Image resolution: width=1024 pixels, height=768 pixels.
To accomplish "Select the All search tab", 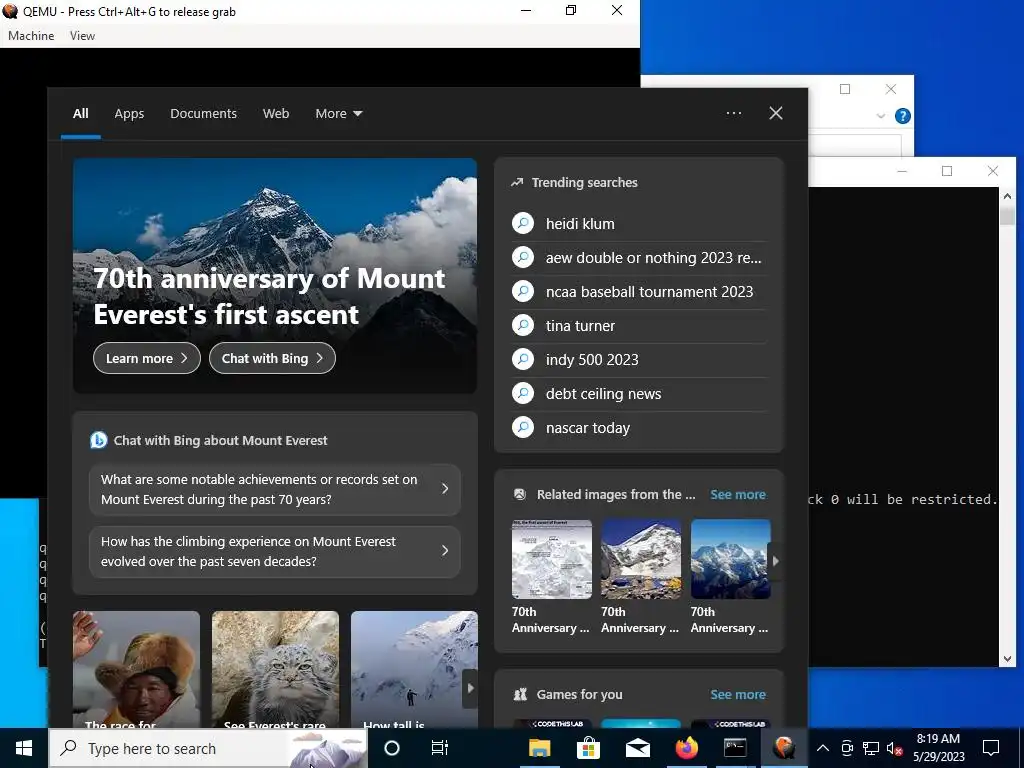I will (x=80, y=114).
